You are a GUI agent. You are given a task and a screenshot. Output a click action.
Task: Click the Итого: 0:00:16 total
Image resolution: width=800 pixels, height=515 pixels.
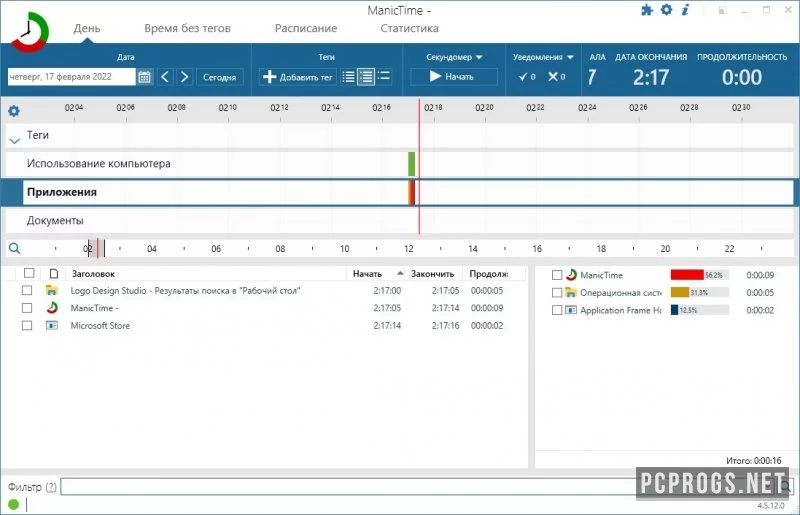tap(754, 460)
